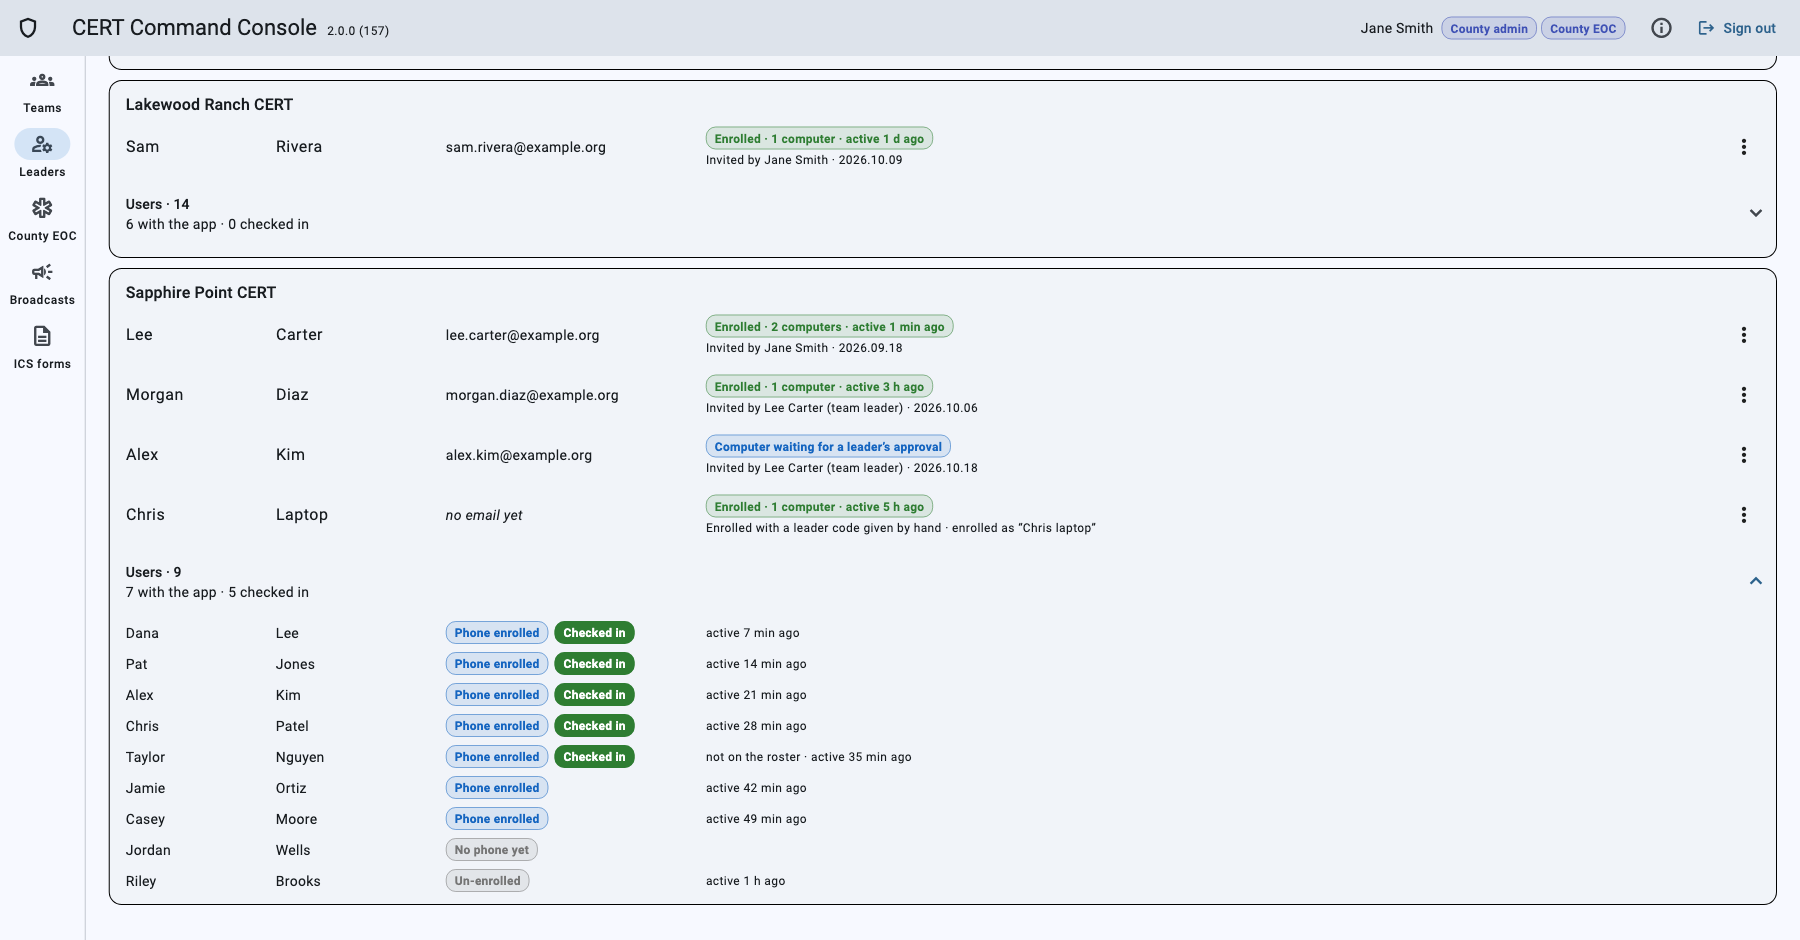1800x940 pixels.
Task: Click the County EOC role badge
Action: [x=1583, y=28]
